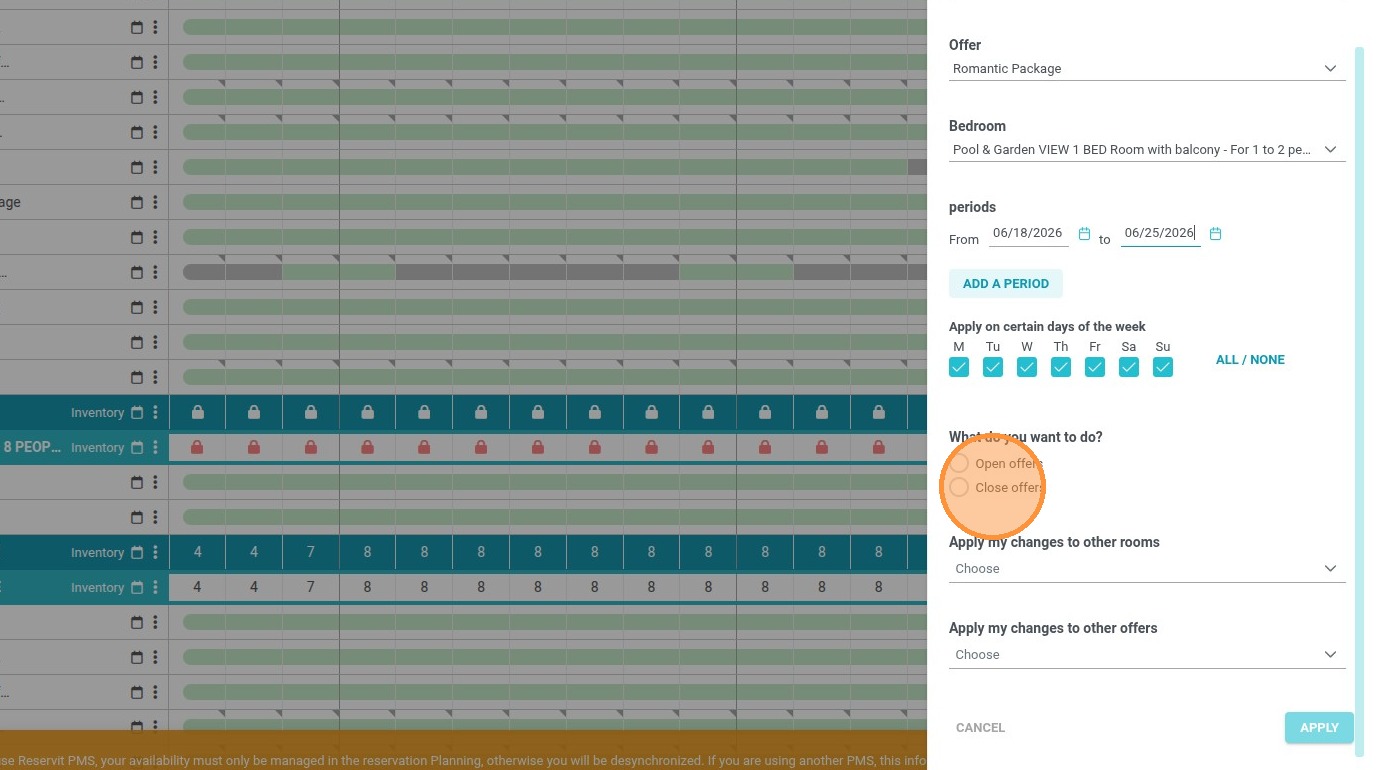Expand 'Apply my changes to other rooms' dropdown

coord(1147,569)
